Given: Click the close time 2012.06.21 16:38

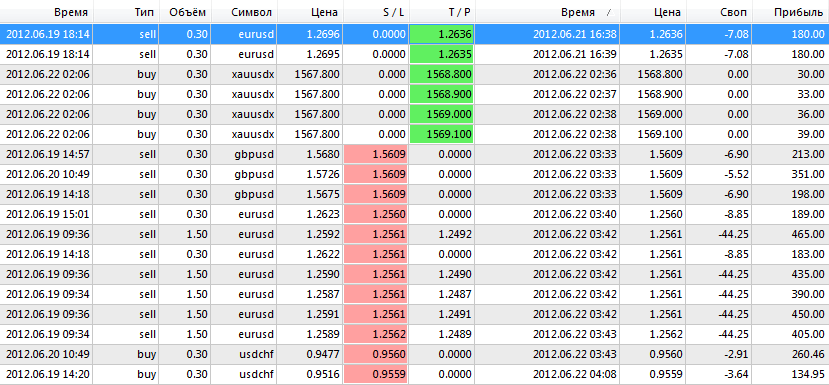Looking at the screenshot, I should click(x=575, y=35).
